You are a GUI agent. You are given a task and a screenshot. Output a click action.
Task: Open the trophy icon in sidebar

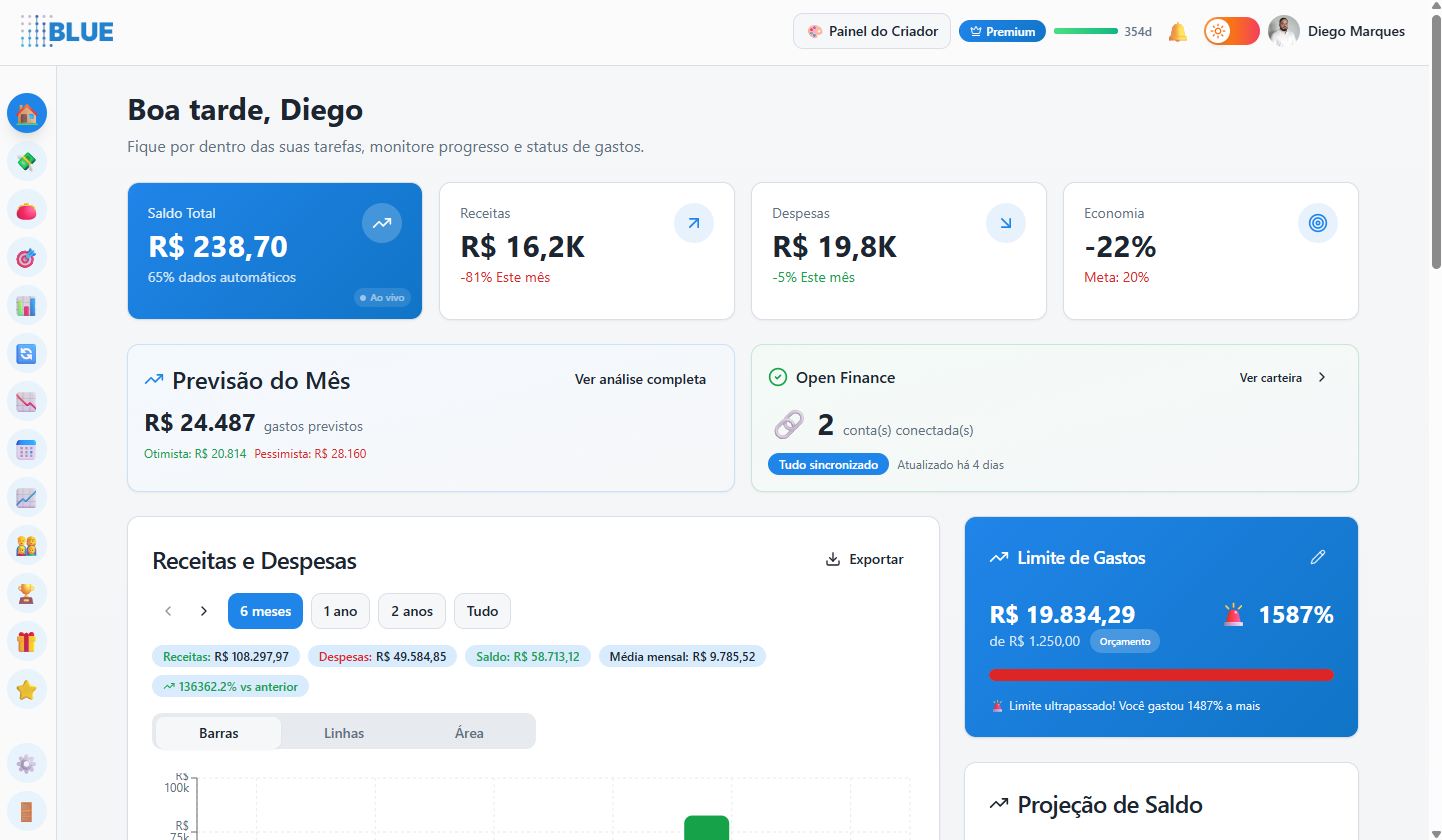click(x=27, y=593)
